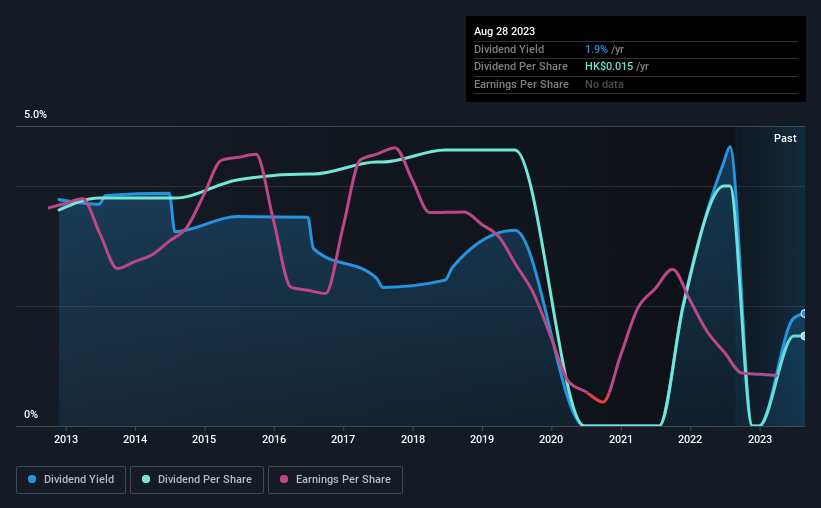Click the teal end-point marker on the dividend line
Image resolution: width=821 pixels, height=508 pixels.
click(803, 336)
